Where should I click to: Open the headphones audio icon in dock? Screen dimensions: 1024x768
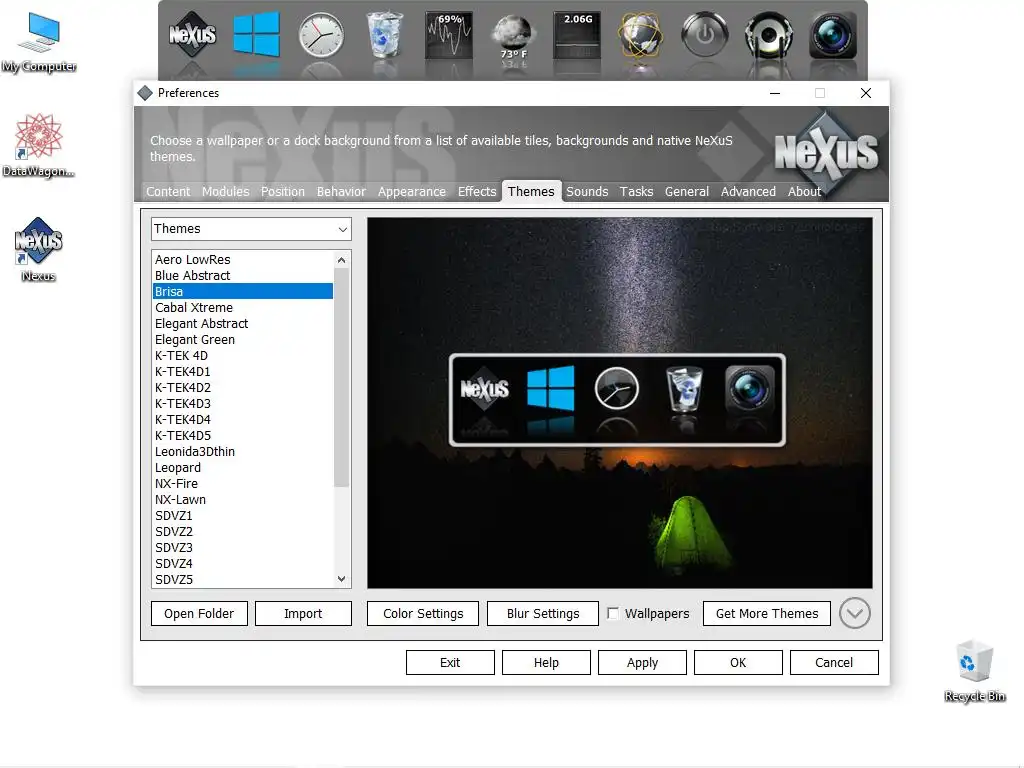tap(769, 35)
